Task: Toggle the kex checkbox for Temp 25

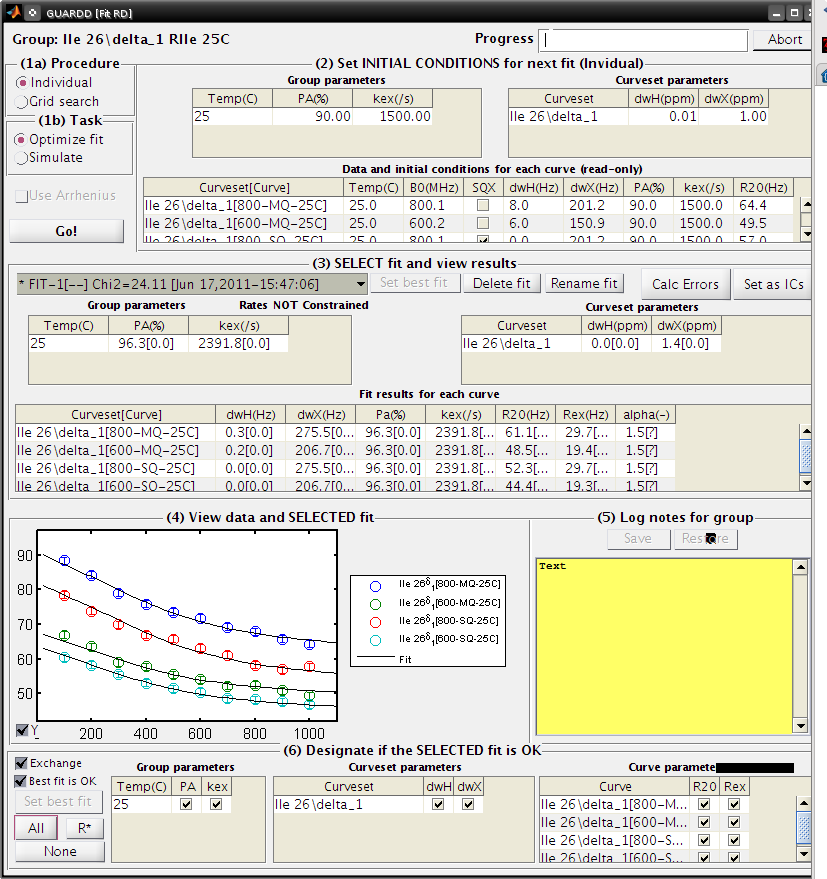Action: click(x=216, y=804)
